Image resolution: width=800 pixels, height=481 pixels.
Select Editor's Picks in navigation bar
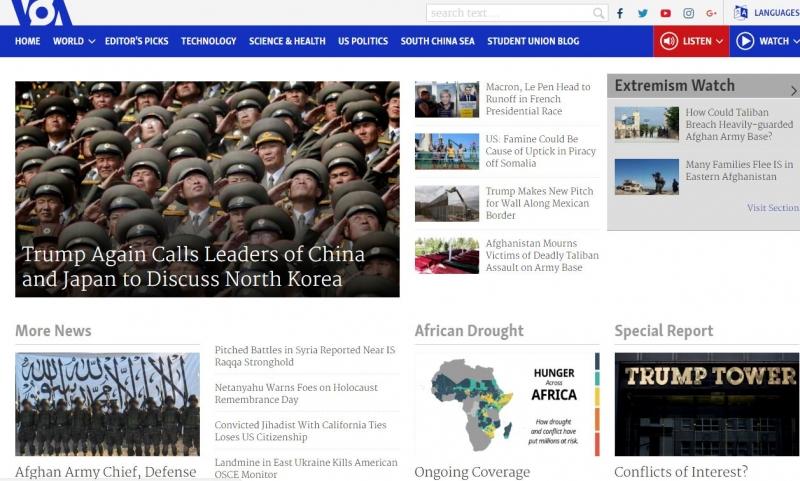pos(137,41)
